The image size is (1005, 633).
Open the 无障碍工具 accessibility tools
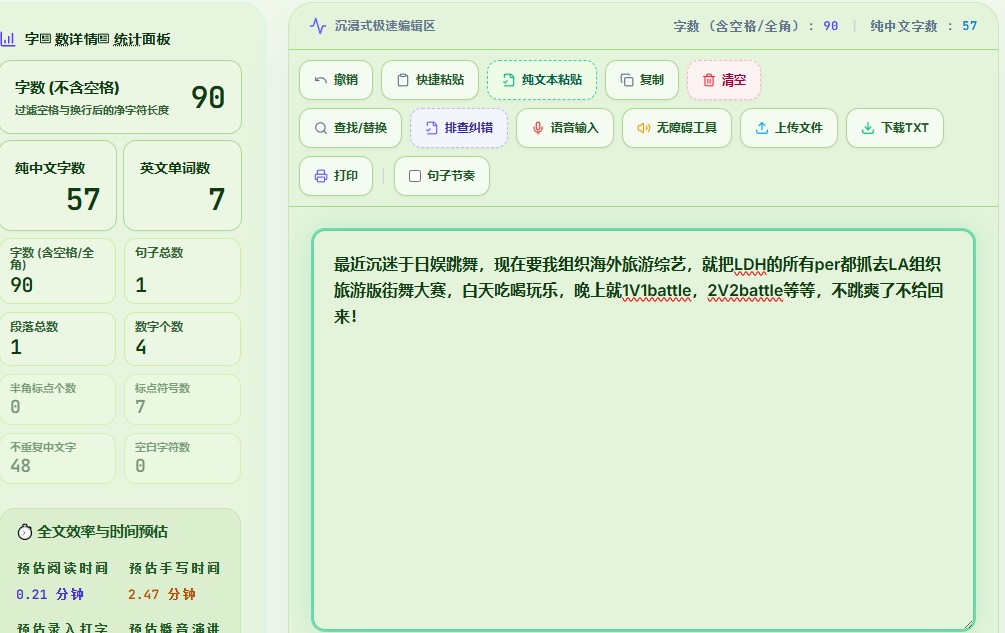tap(677, 128)
